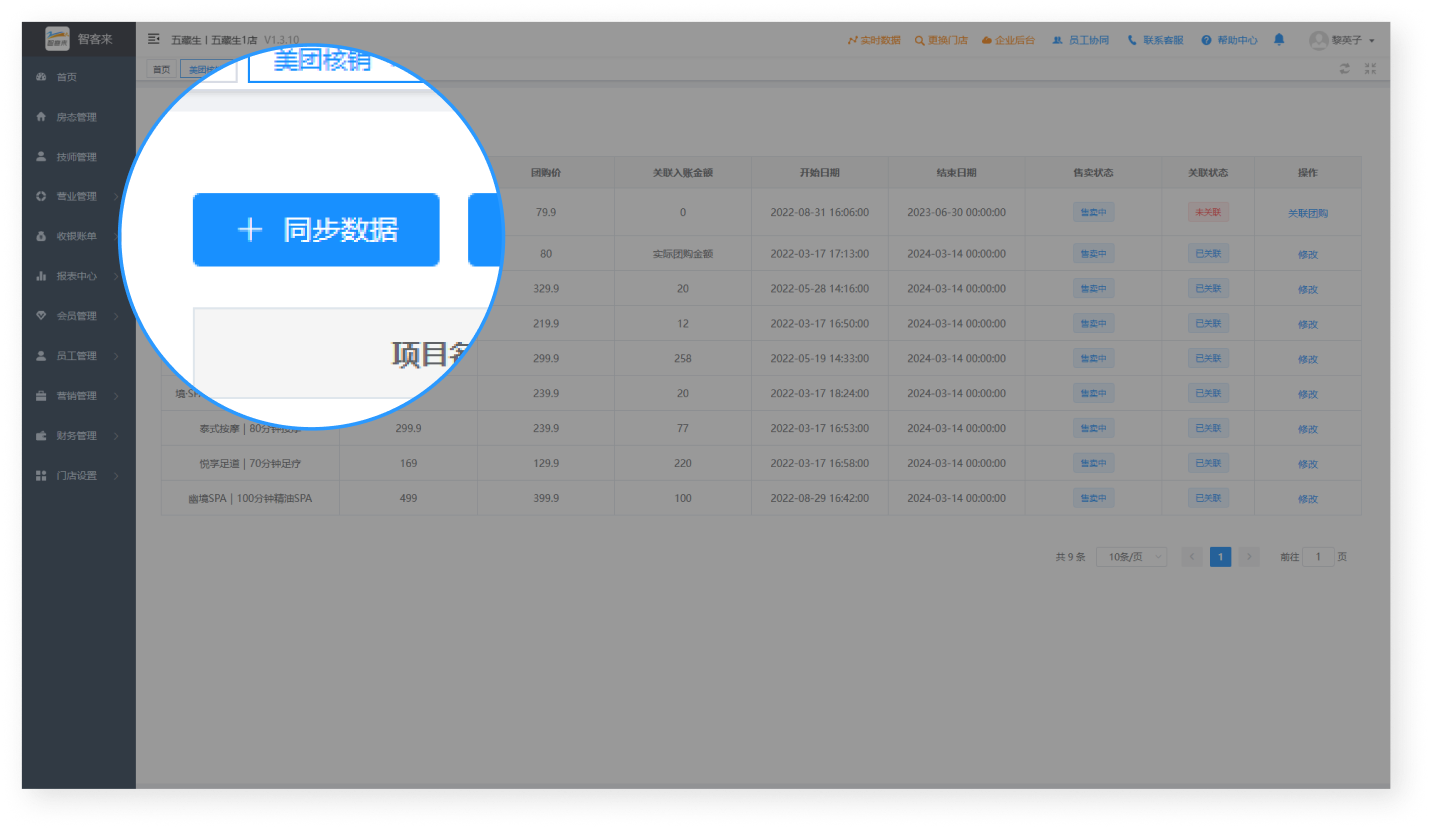
Task: Collapse the sidebar with the menu fold icon
Action: point(154,39)
